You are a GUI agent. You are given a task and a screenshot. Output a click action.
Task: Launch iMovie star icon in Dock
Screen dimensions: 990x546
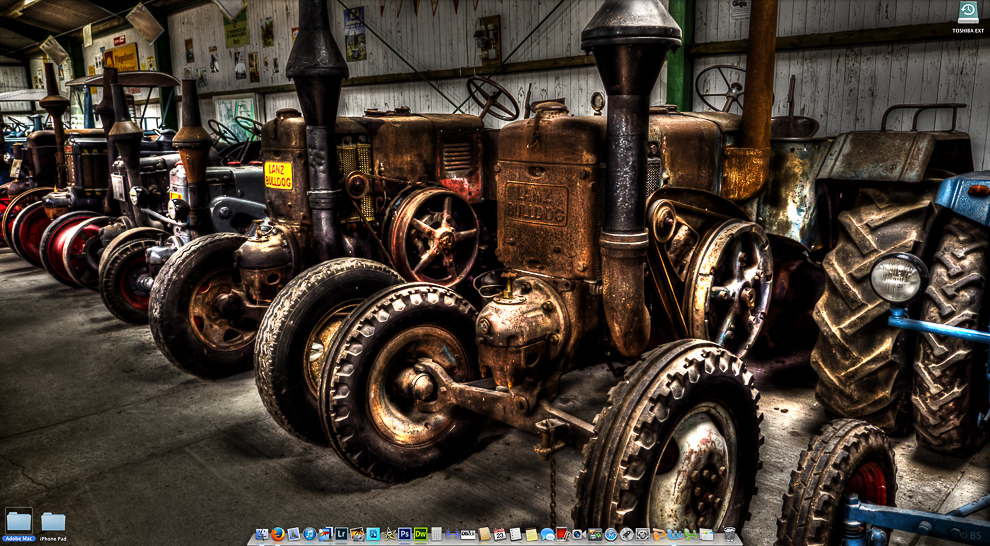pyautogui.click(x=389, y=534)
